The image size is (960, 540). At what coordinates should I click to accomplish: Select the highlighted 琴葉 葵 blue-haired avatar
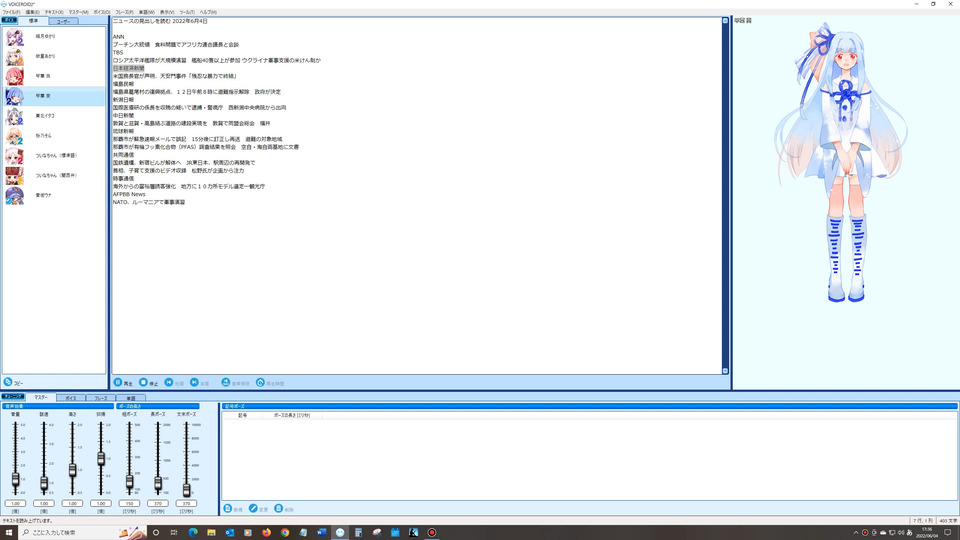[x=14, y=96]
